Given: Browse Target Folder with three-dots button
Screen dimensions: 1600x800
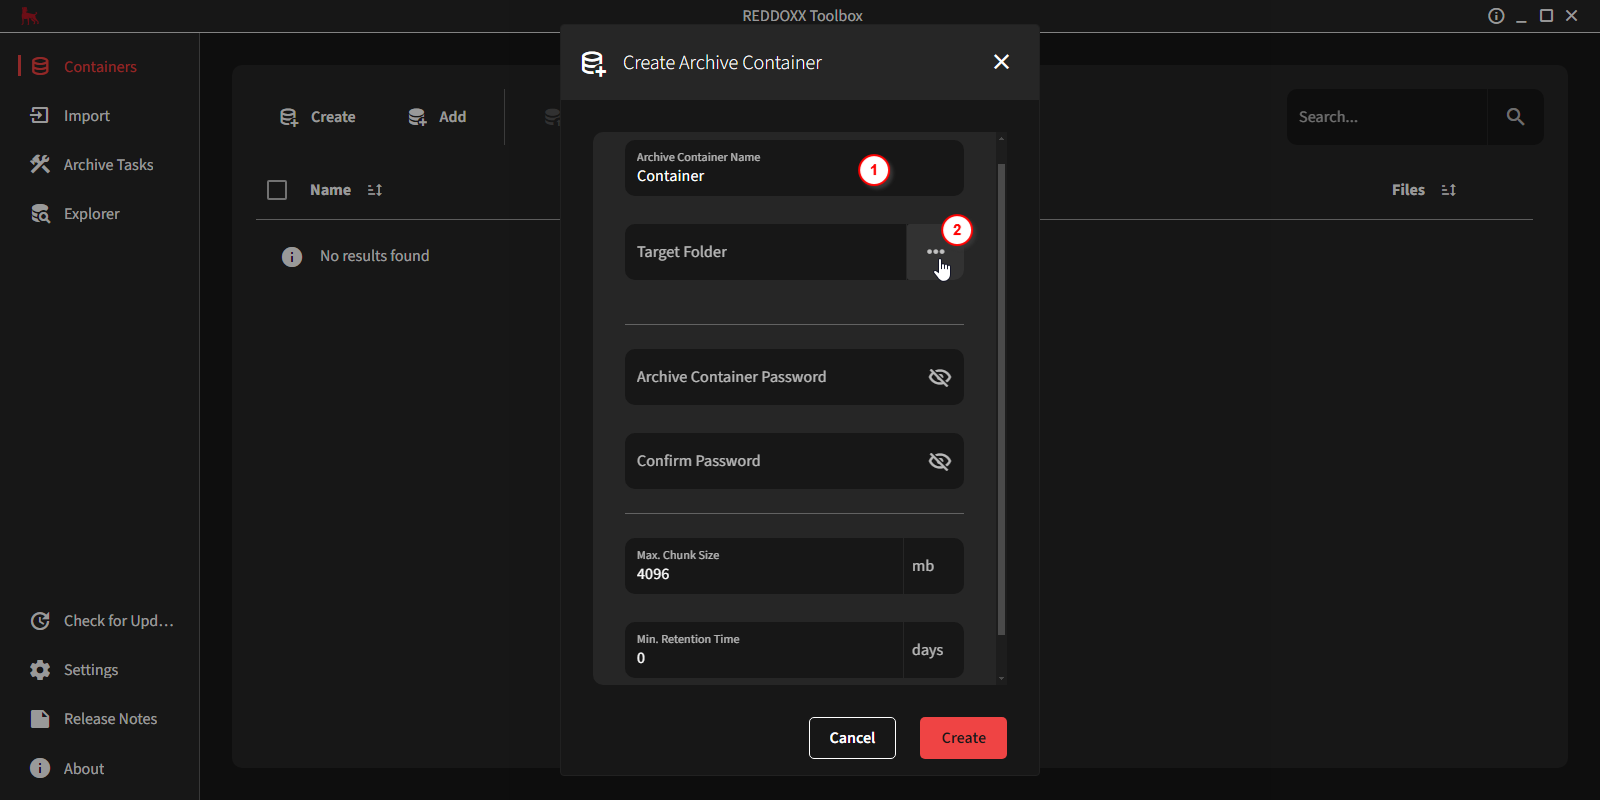Looking at the screenshot, I should click(935, 252).
